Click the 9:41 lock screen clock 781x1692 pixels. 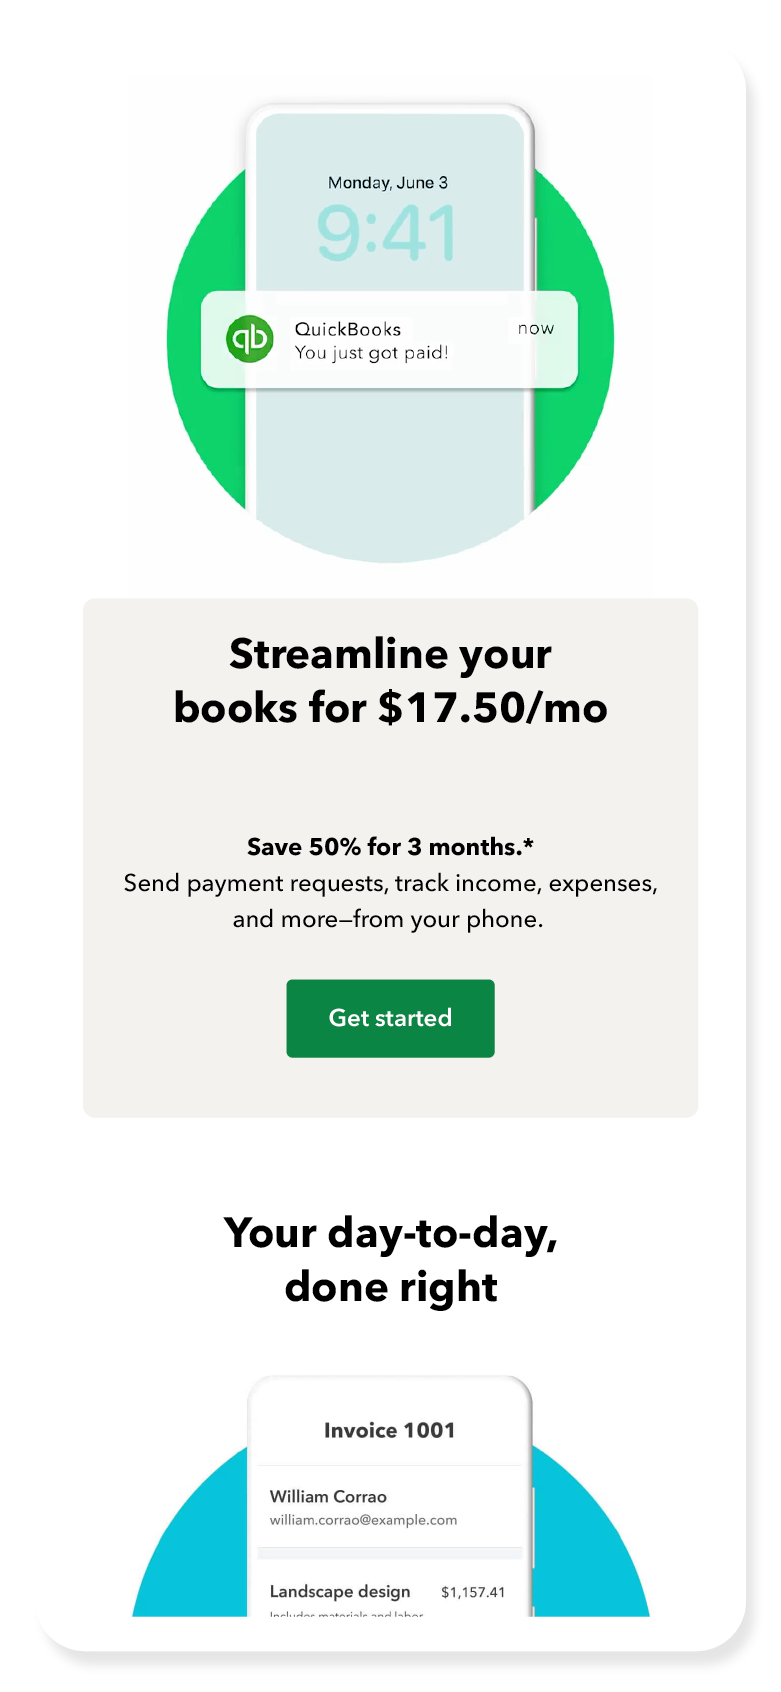click(x=387, y=233)
